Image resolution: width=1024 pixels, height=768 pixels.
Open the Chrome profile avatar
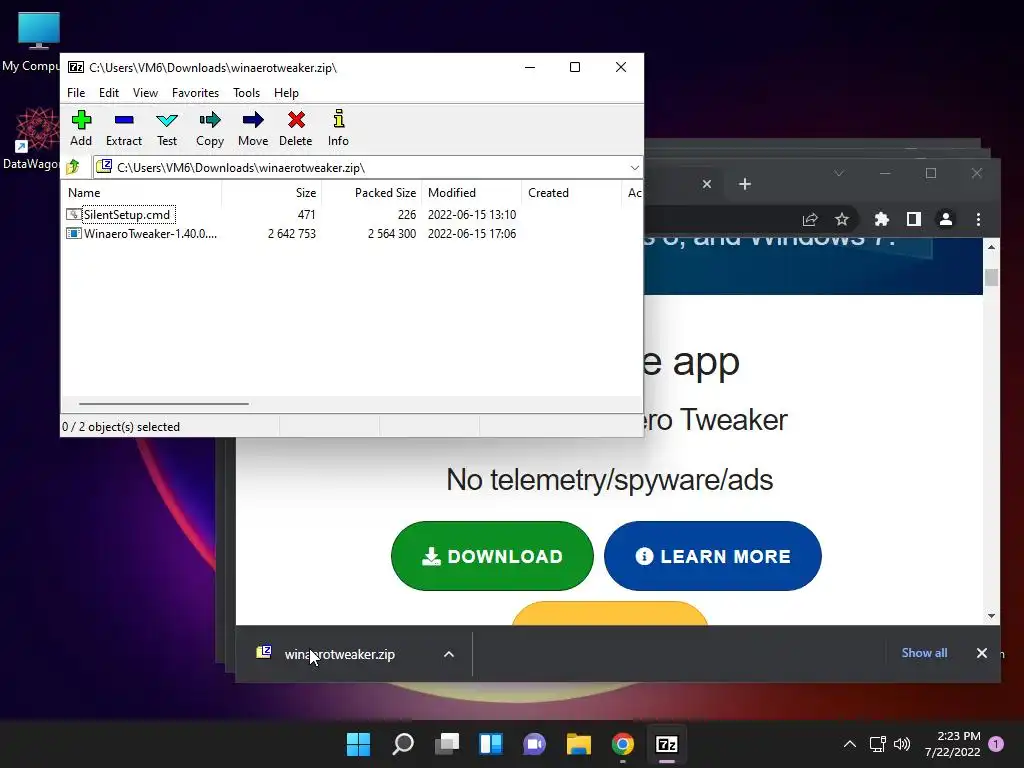pos(946,219)
